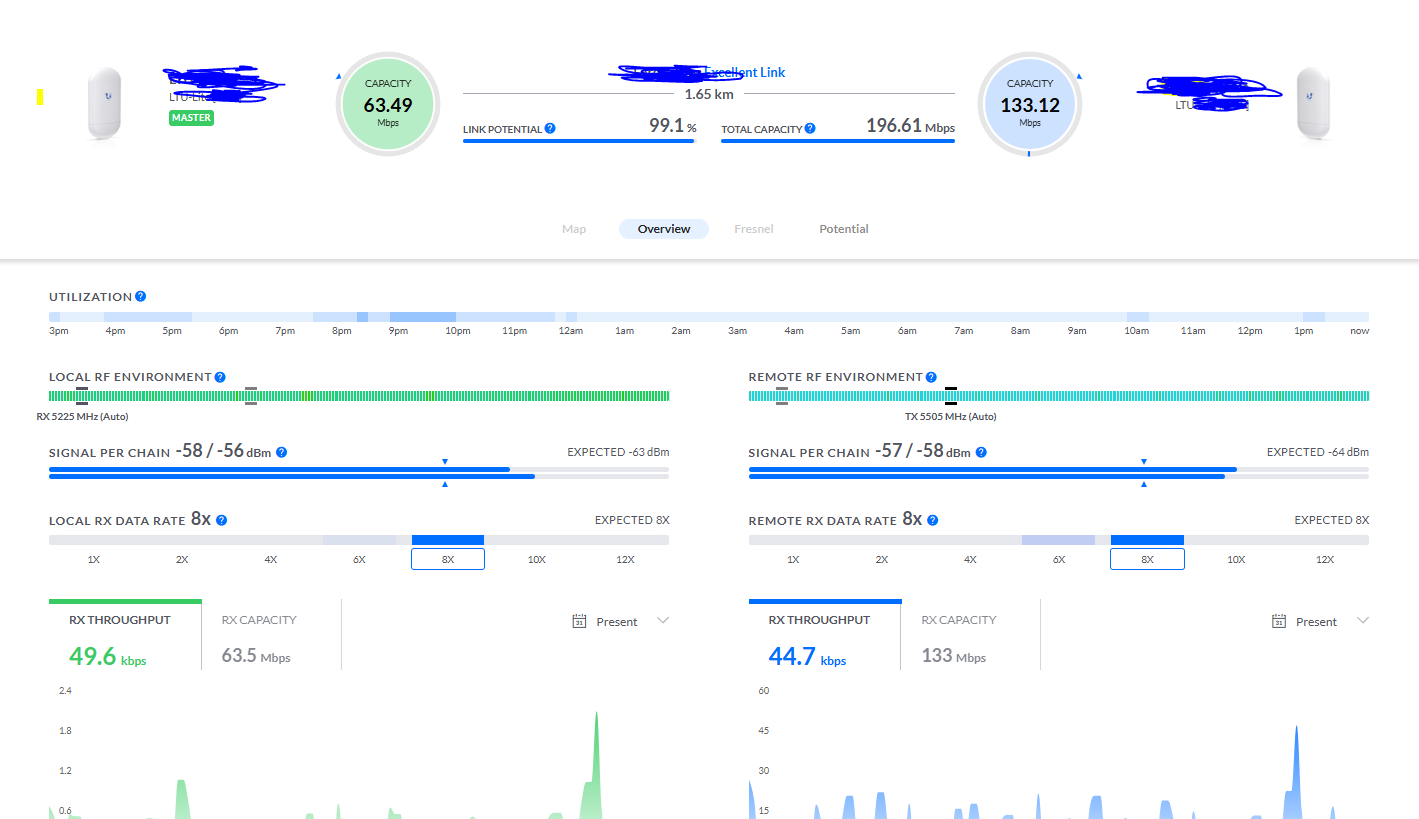The width and height of the screenshot is (1419, 819).
Task: Click the Local RX Data Rate help icon
Action: [x=222, y=521]
